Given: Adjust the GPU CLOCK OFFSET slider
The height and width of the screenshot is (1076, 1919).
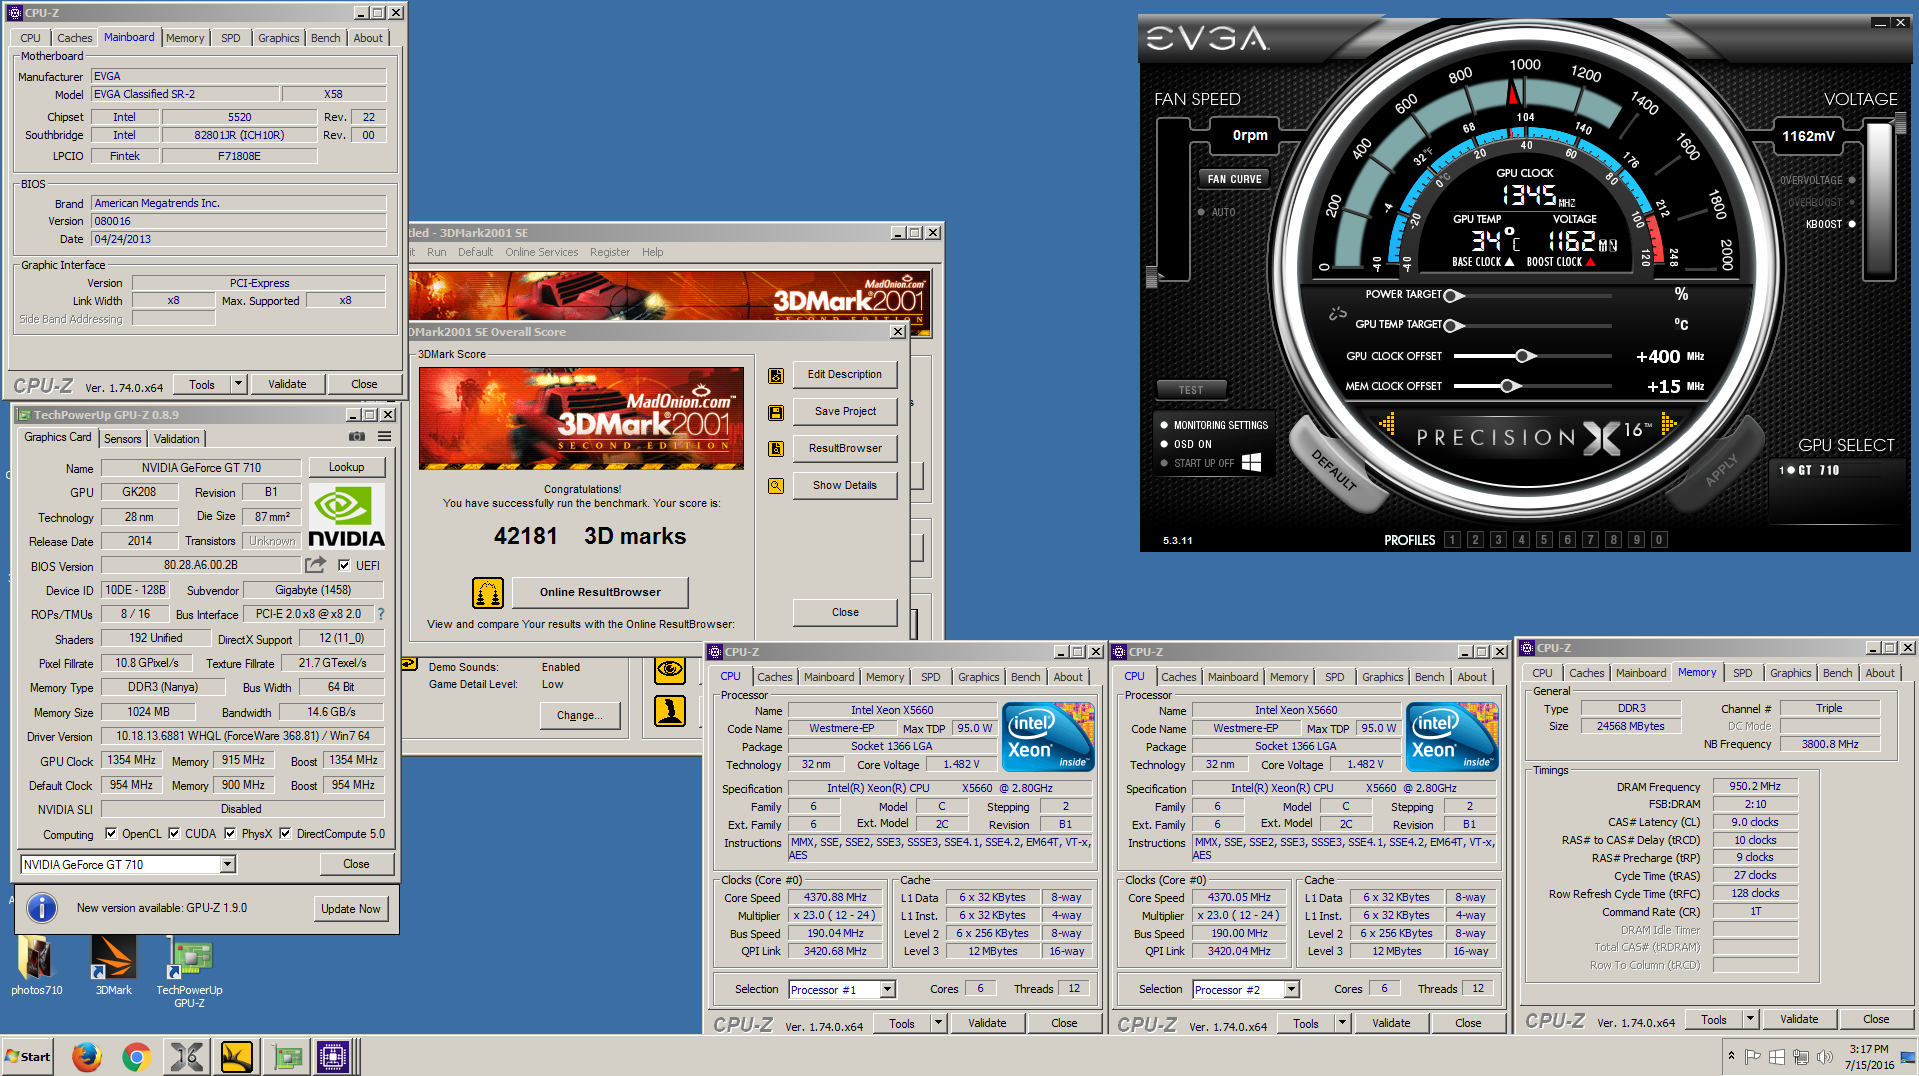Looking at the screenshot, I should [x=1523, y=356].
